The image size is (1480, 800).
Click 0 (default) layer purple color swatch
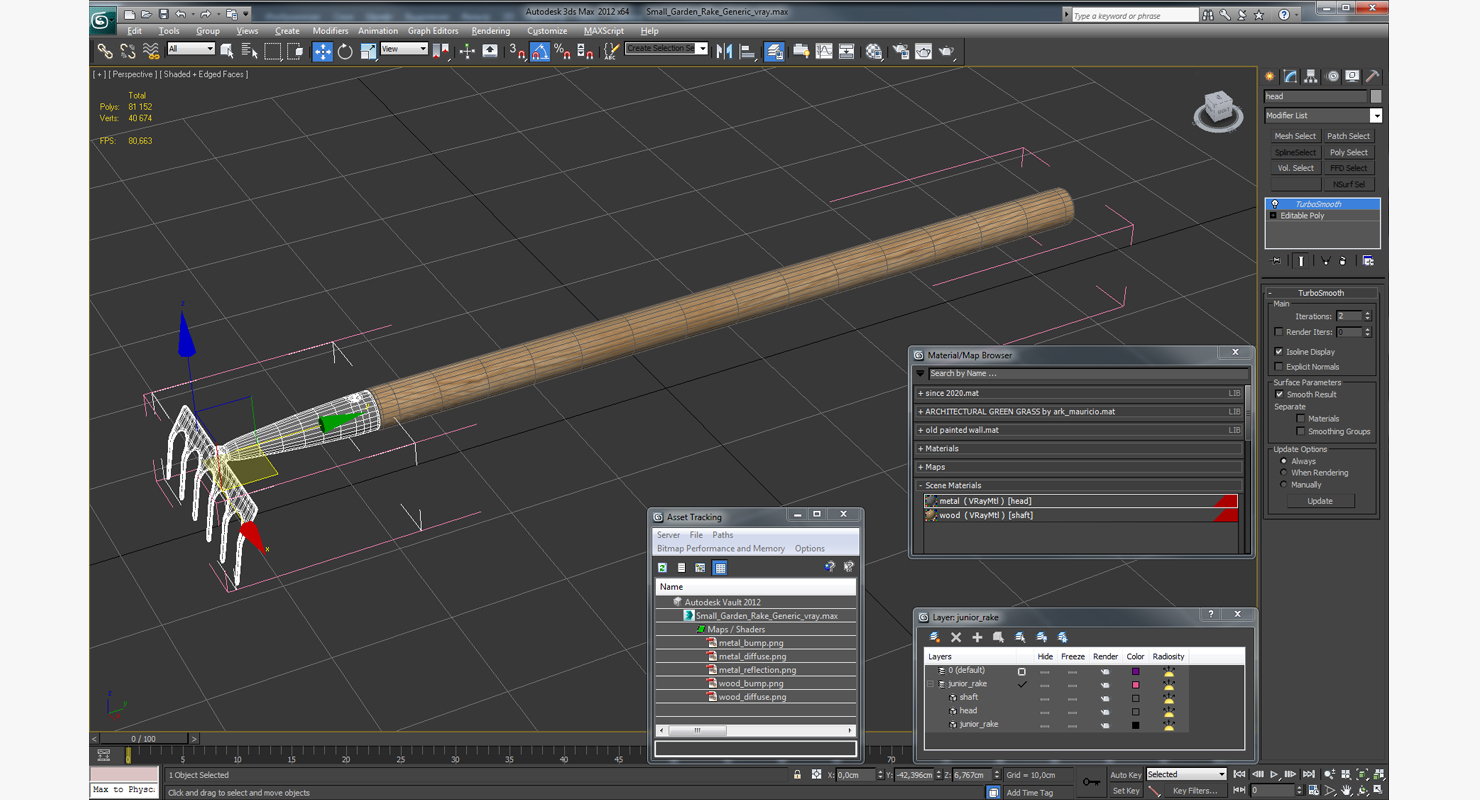click(x=1135, y=671)
